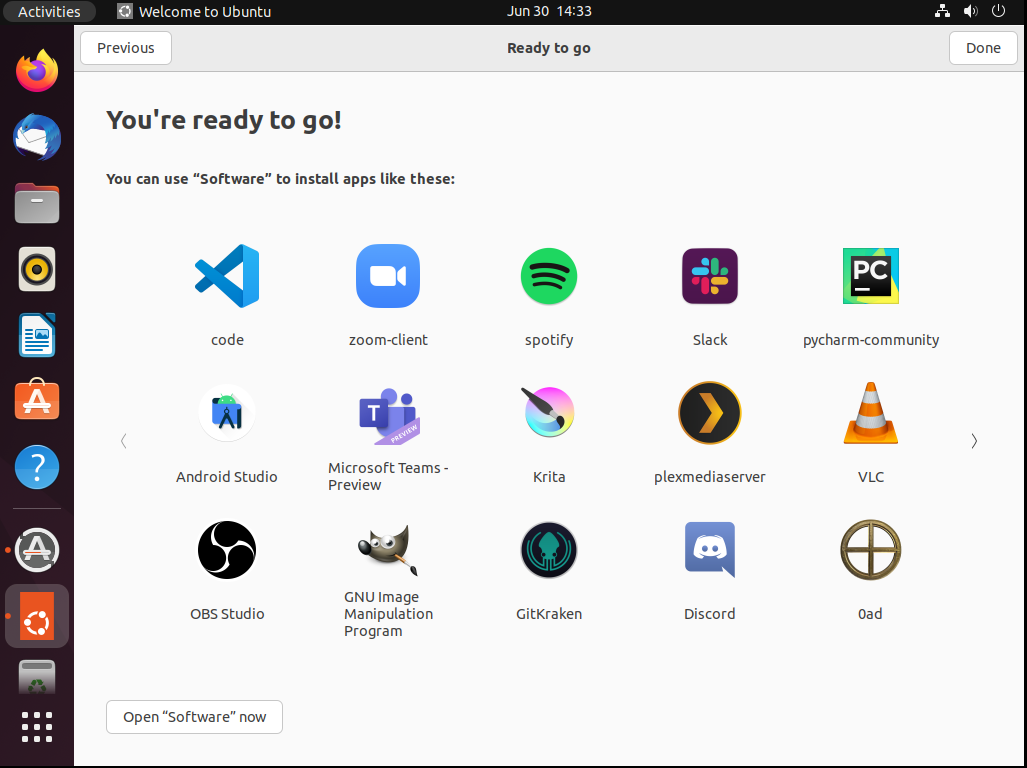Screen dimensions: 1027x768
Task: Click the pycharm-community icon
Action: (x=871, y=276)
